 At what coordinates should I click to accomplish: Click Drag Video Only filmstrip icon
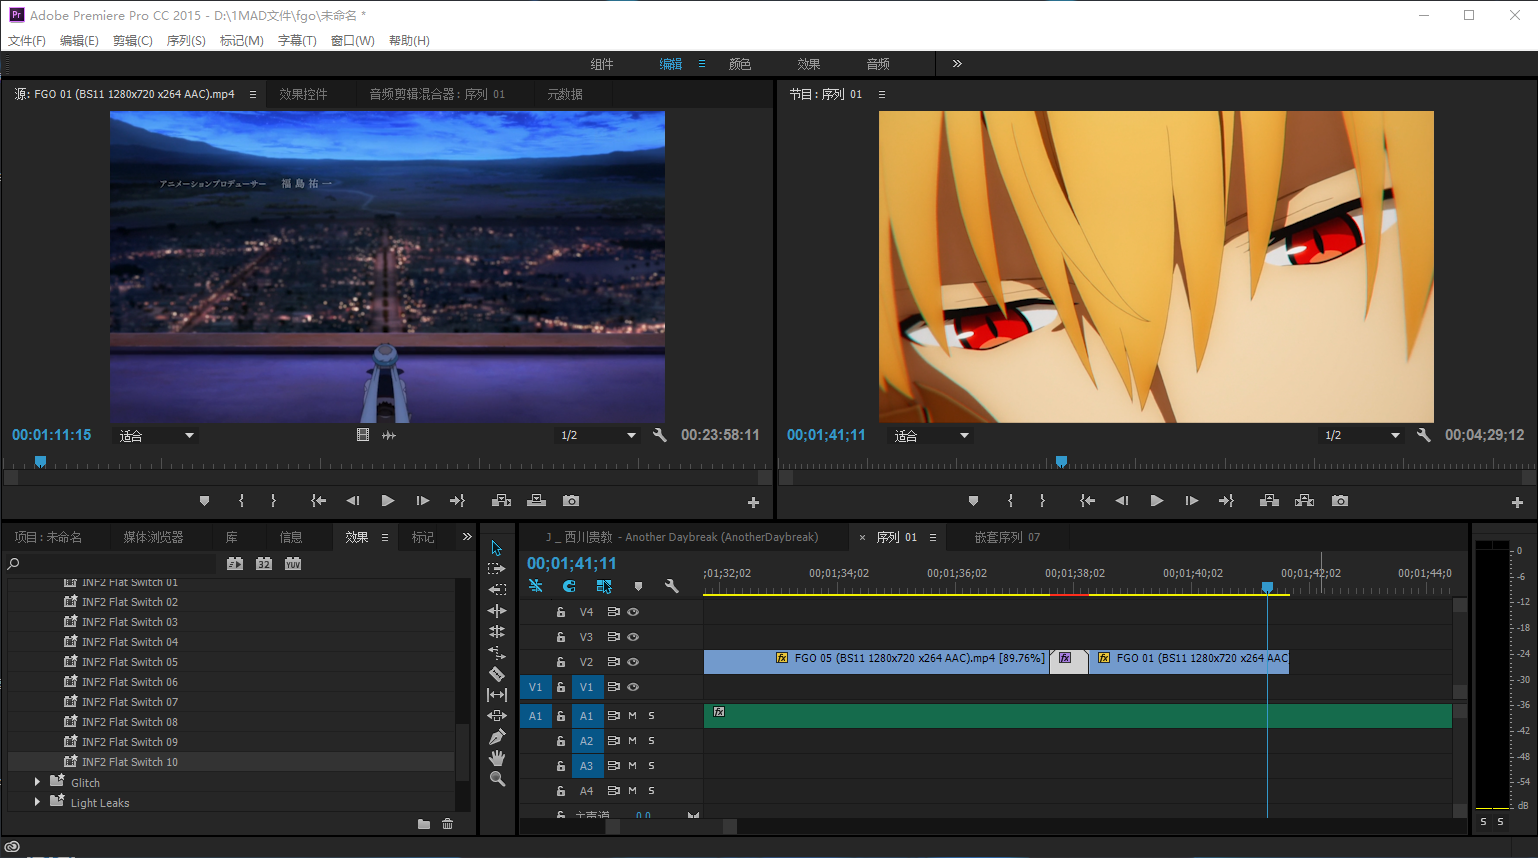click(x=363, y=435)
